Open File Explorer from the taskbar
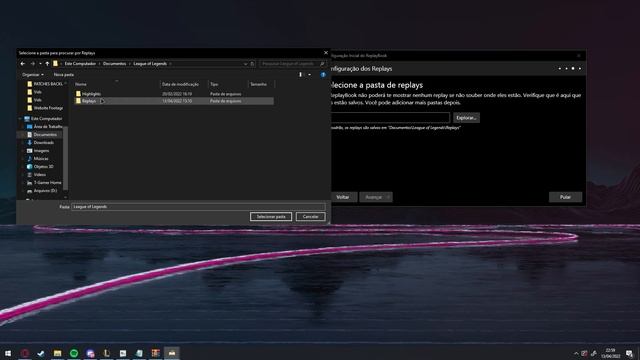The image size is (640, 360). point(58,353)
